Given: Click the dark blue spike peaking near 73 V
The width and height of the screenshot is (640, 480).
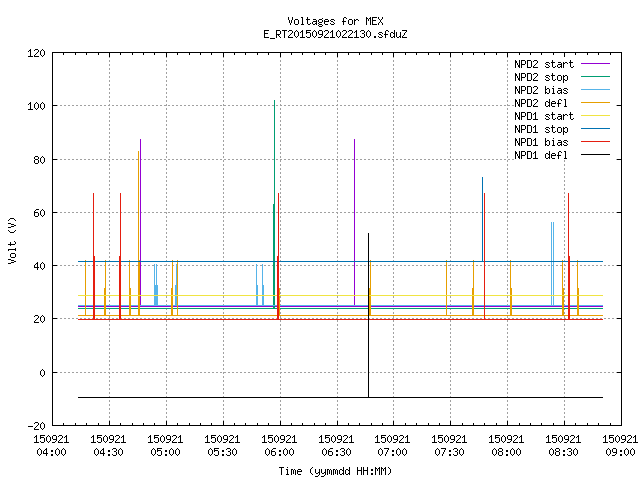Looking at the screenshot, I should (482, 219).
